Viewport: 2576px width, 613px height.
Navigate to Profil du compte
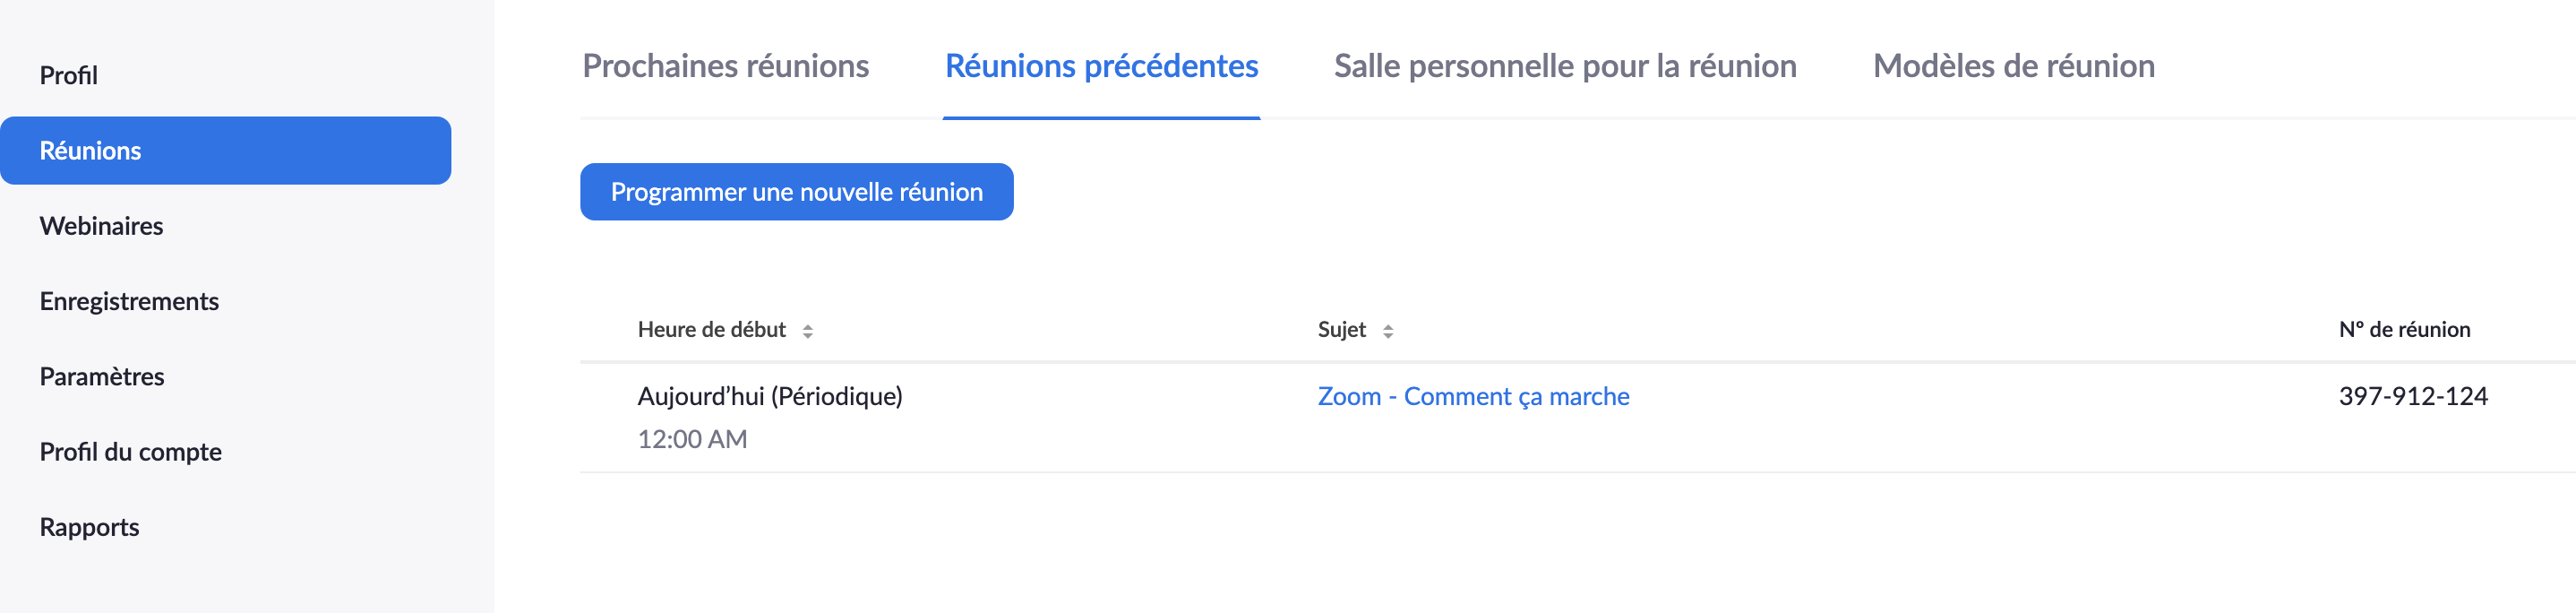[130, 452]
